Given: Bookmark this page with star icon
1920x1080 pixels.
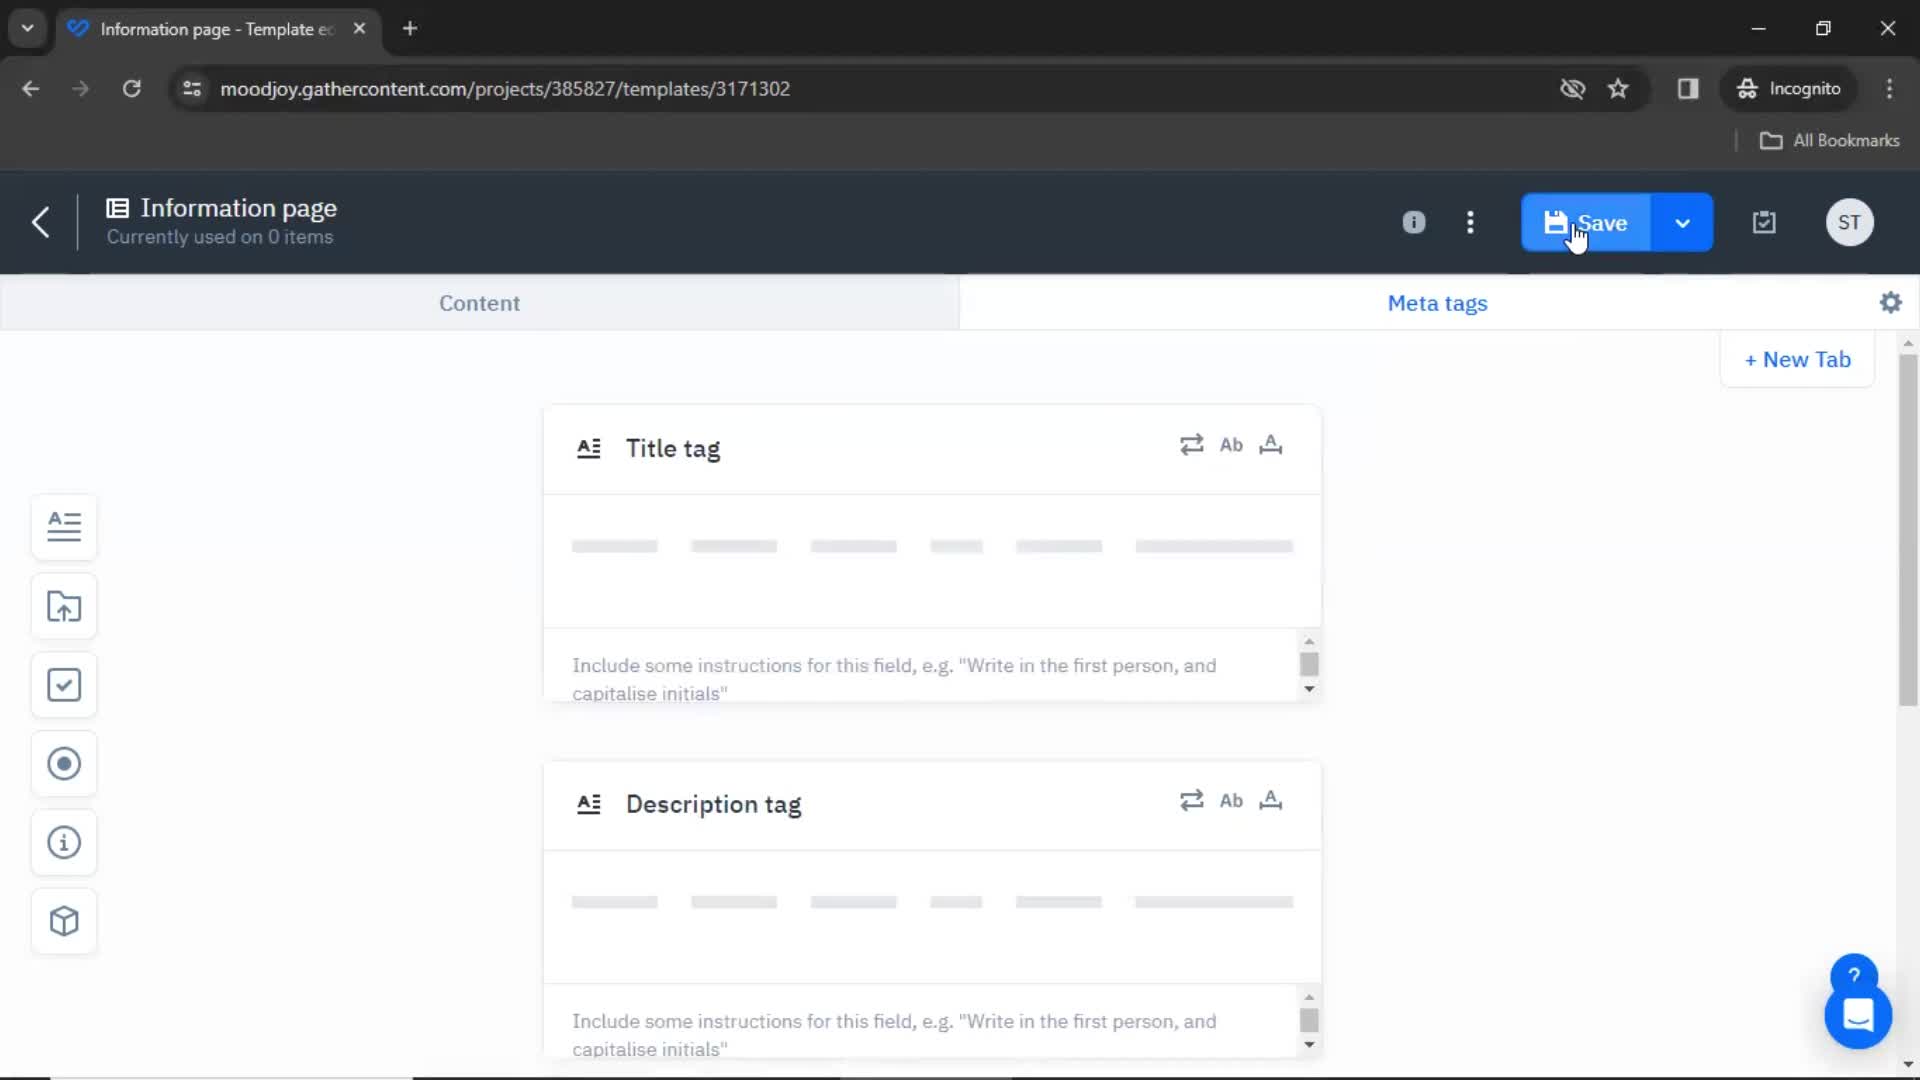Looking at the screenshot, I should pyautogui.click(x=1618, y=89).
